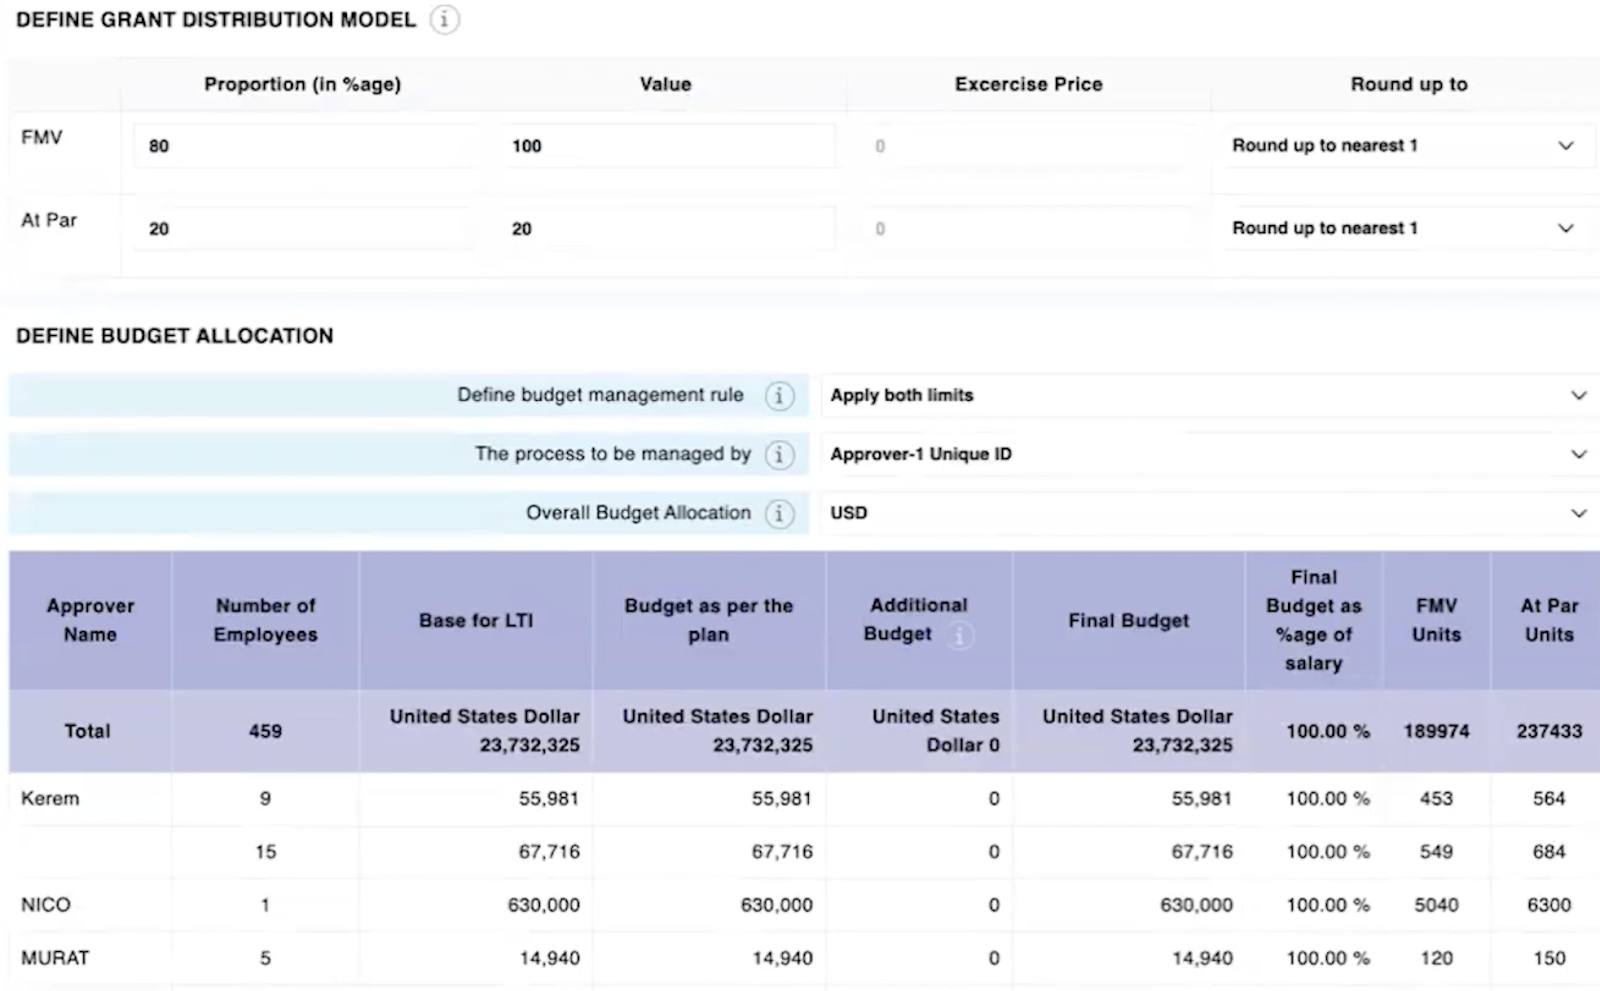Image resolution: width=1600 pixels, height=991 pixels.
Task: Click At Par row label
Action: point(49,220)
